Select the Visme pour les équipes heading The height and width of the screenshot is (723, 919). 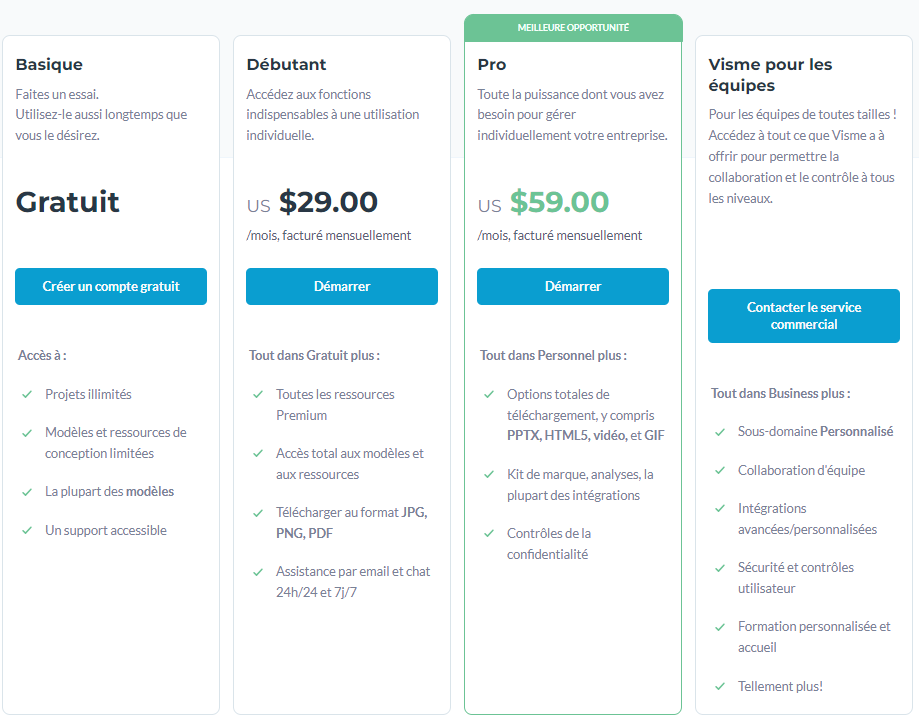click(770, 75)
